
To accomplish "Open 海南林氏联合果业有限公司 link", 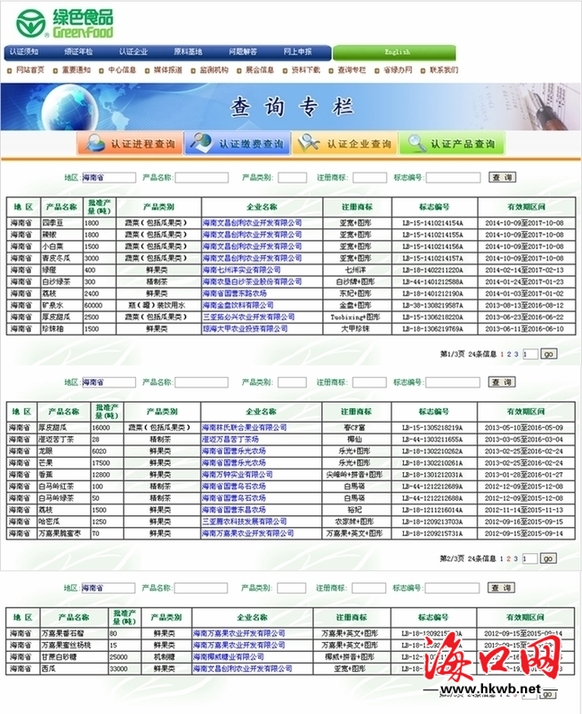I will click(245, 428).
